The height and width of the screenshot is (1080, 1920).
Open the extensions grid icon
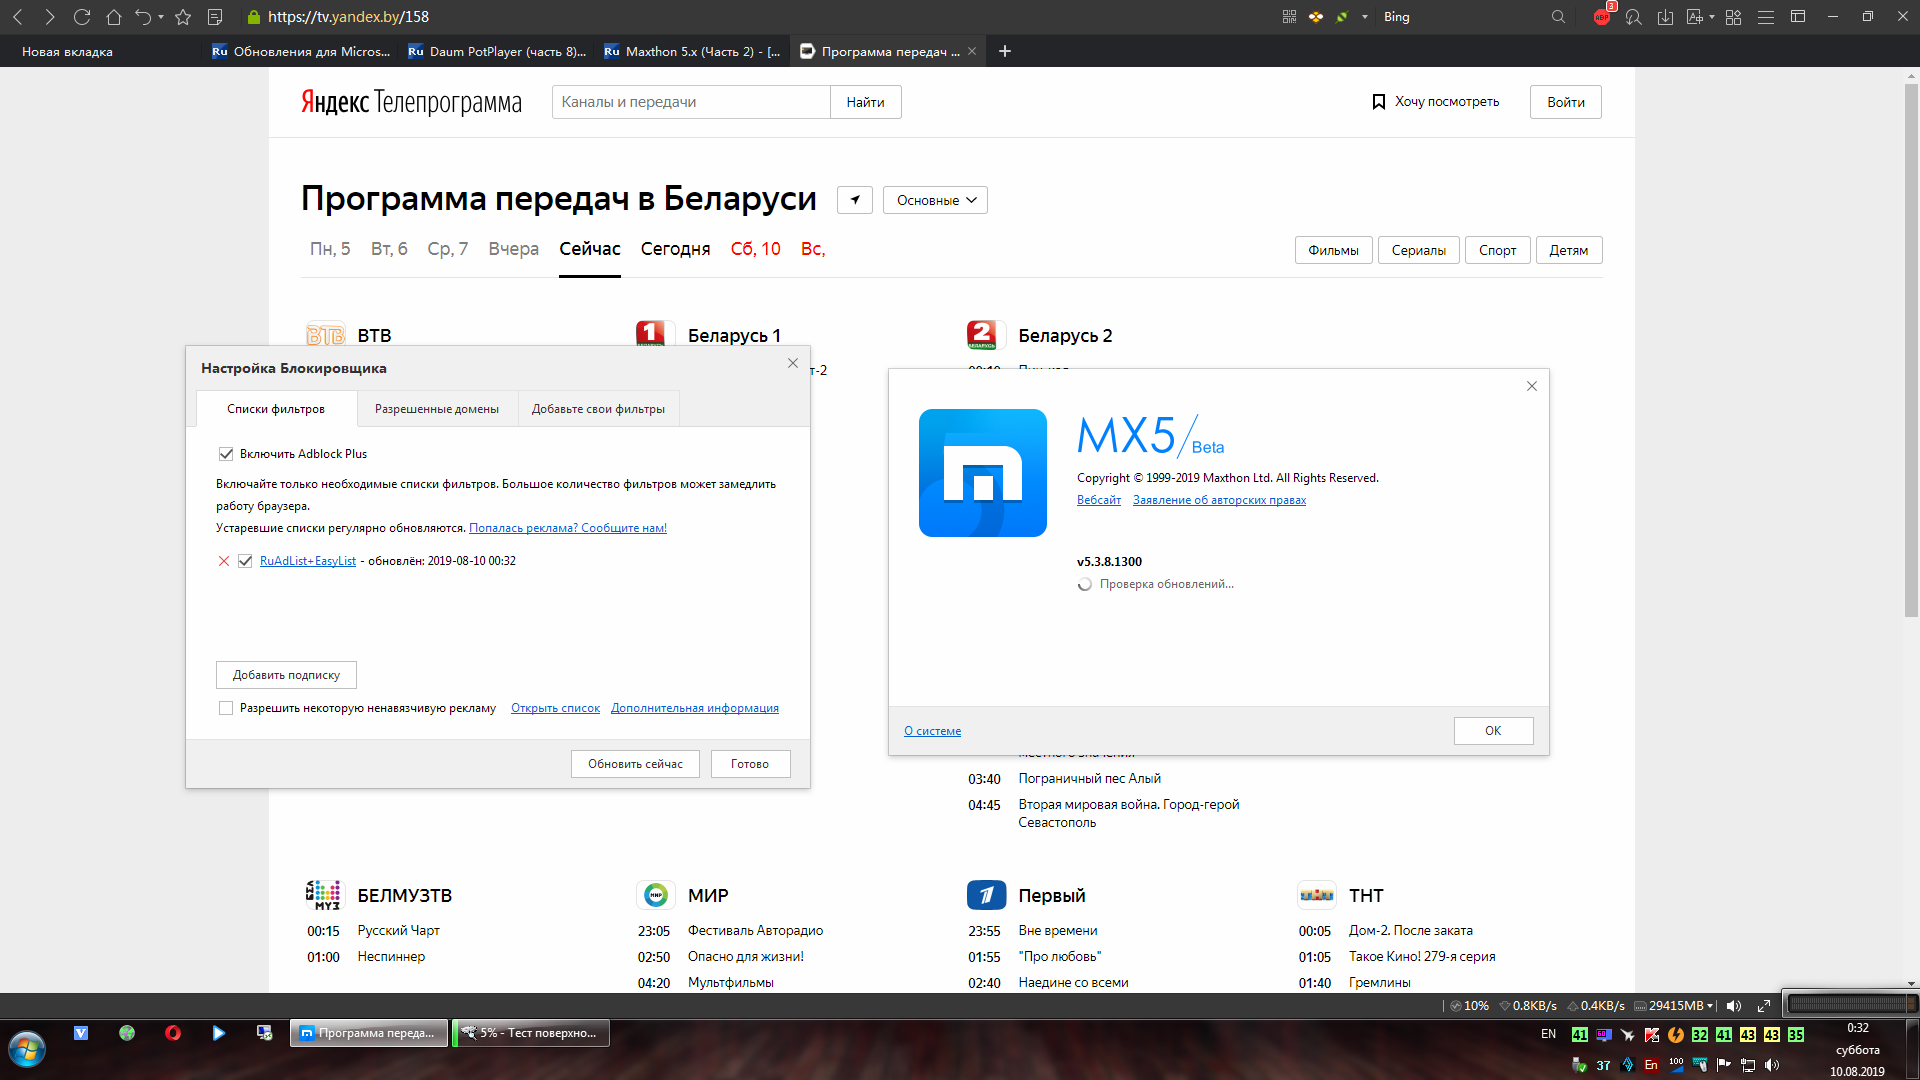click(x=1734, y=17)
